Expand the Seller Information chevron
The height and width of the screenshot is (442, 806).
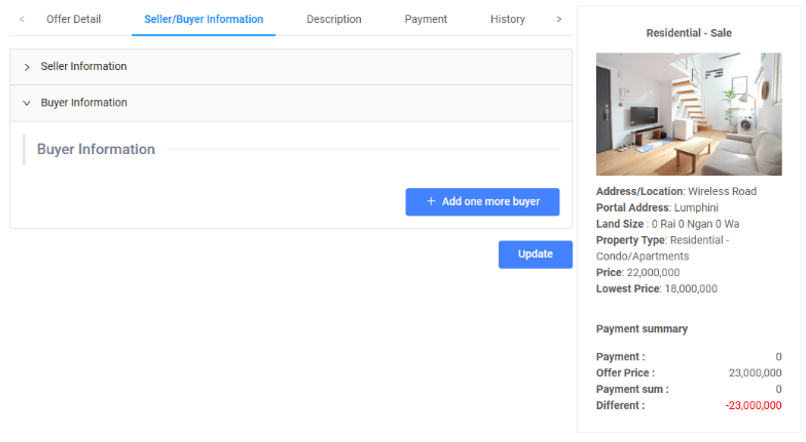click(x=27, y=67)
